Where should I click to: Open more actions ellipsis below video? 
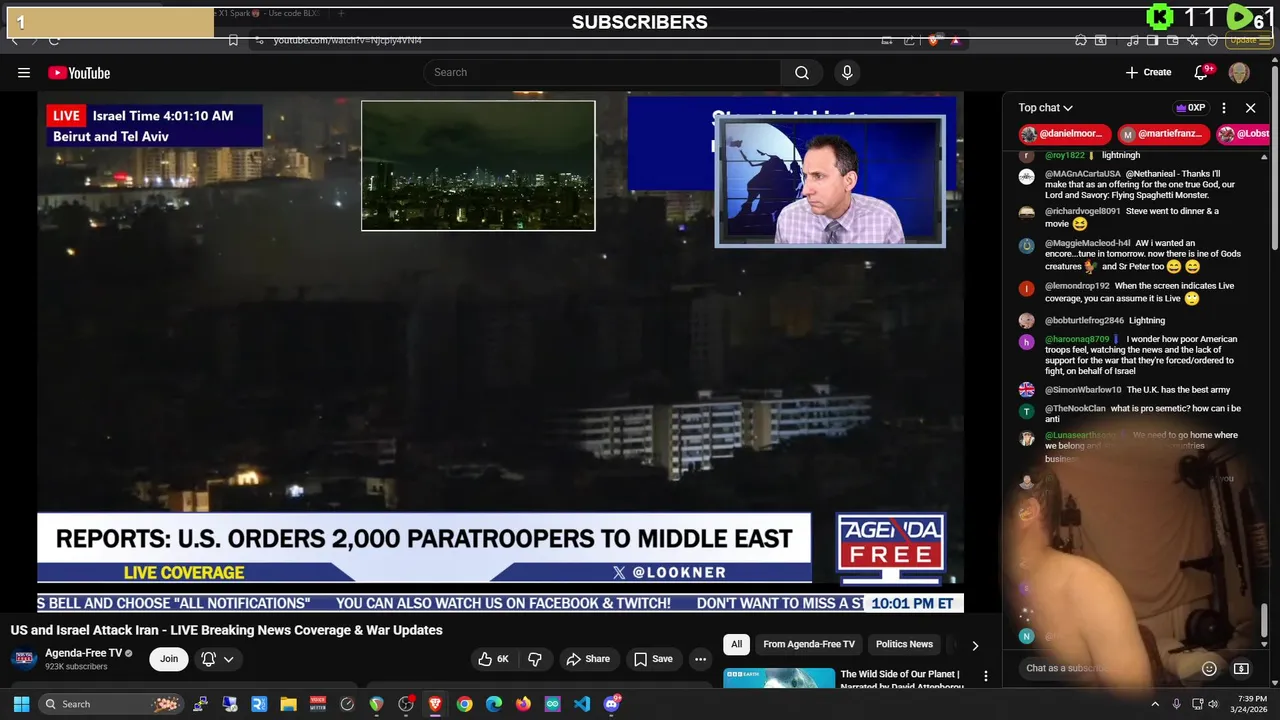(x=700, y=659)
